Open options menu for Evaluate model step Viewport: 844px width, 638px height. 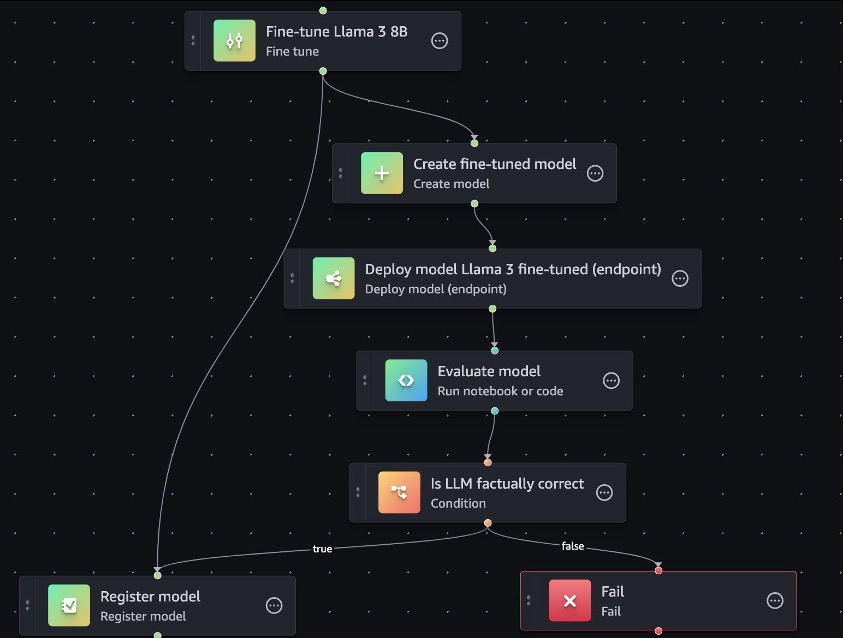click(611, 381)
